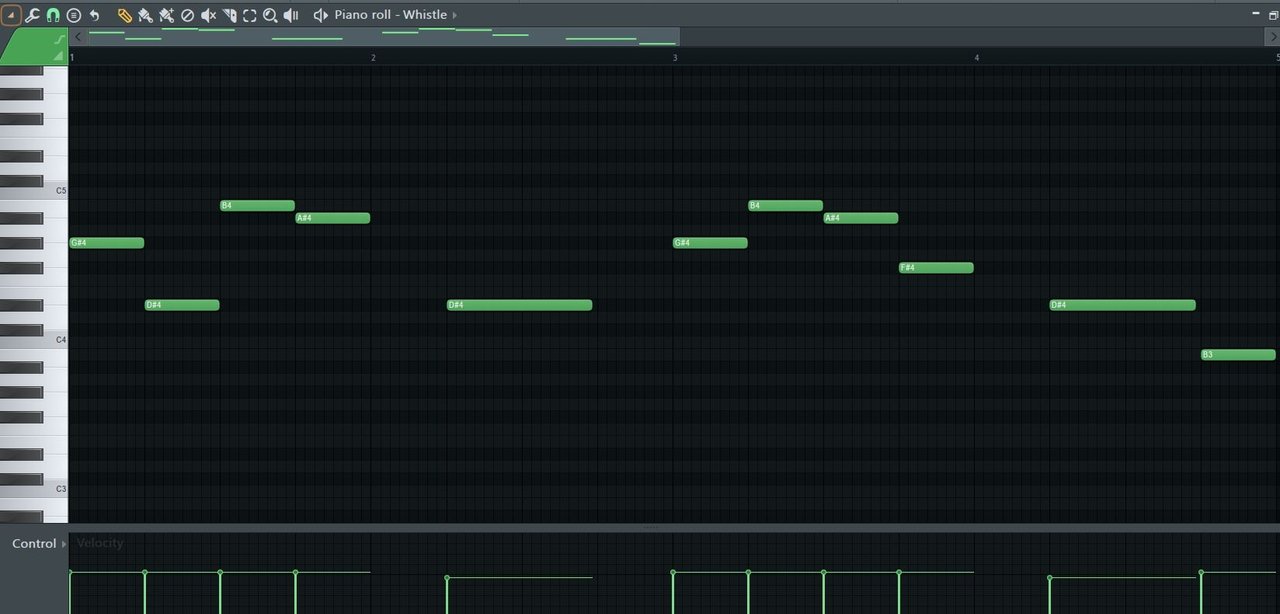
Task: Open the magnet snap-to-grid selector
Action: point(53,15)
